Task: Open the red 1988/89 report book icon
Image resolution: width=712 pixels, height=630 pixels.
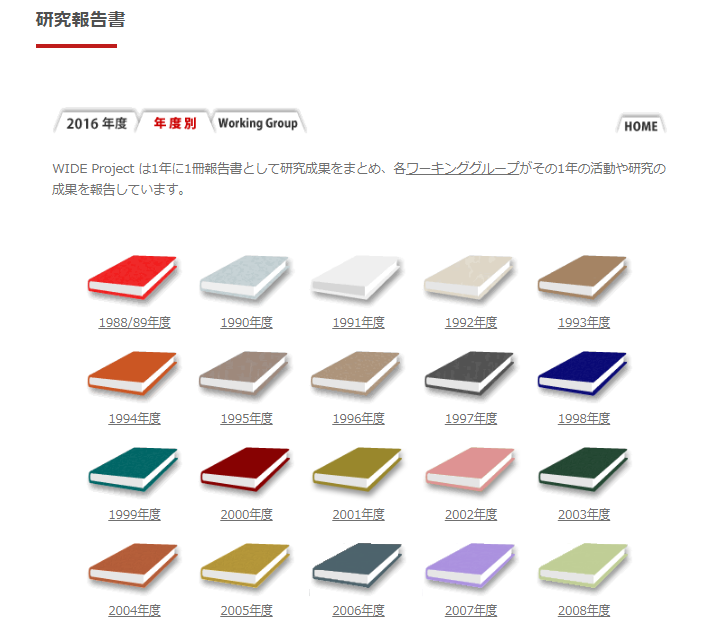Action: point(133,277)
